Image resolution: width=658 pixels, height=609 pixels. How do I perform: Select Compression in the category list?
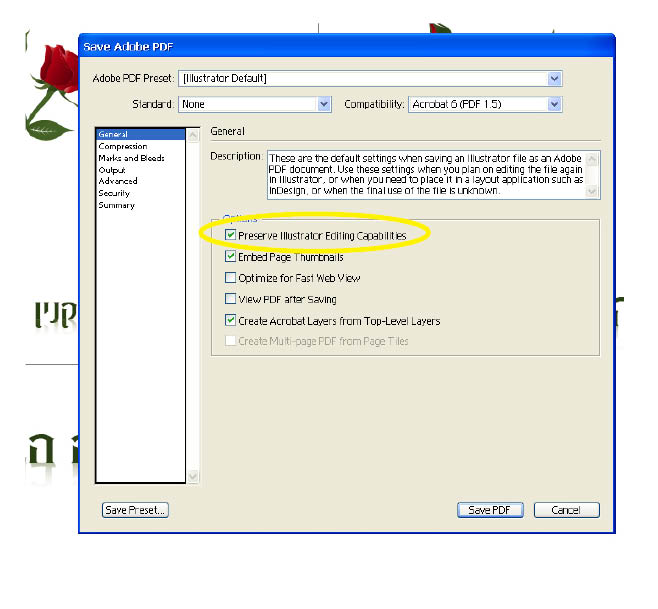coord(123,146)
